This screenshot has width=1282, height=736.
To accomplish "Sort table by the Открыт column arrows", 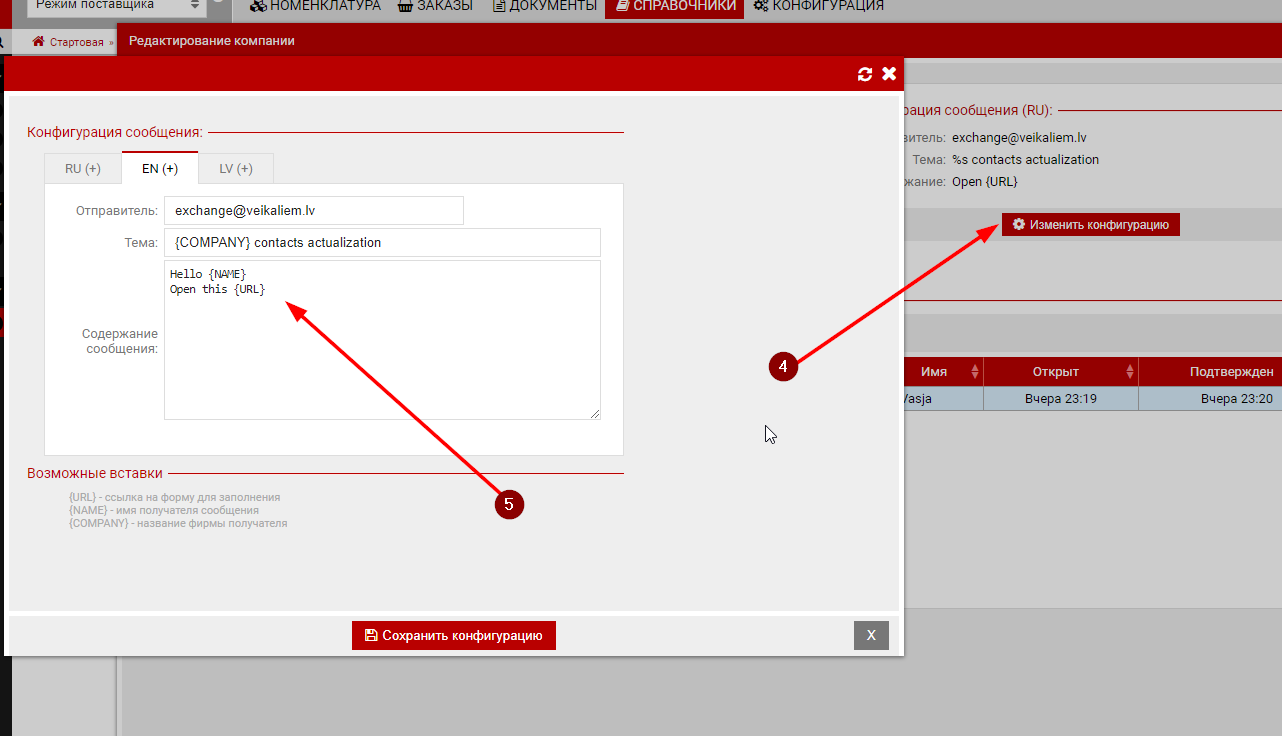I will click(x=1130, y=372).
